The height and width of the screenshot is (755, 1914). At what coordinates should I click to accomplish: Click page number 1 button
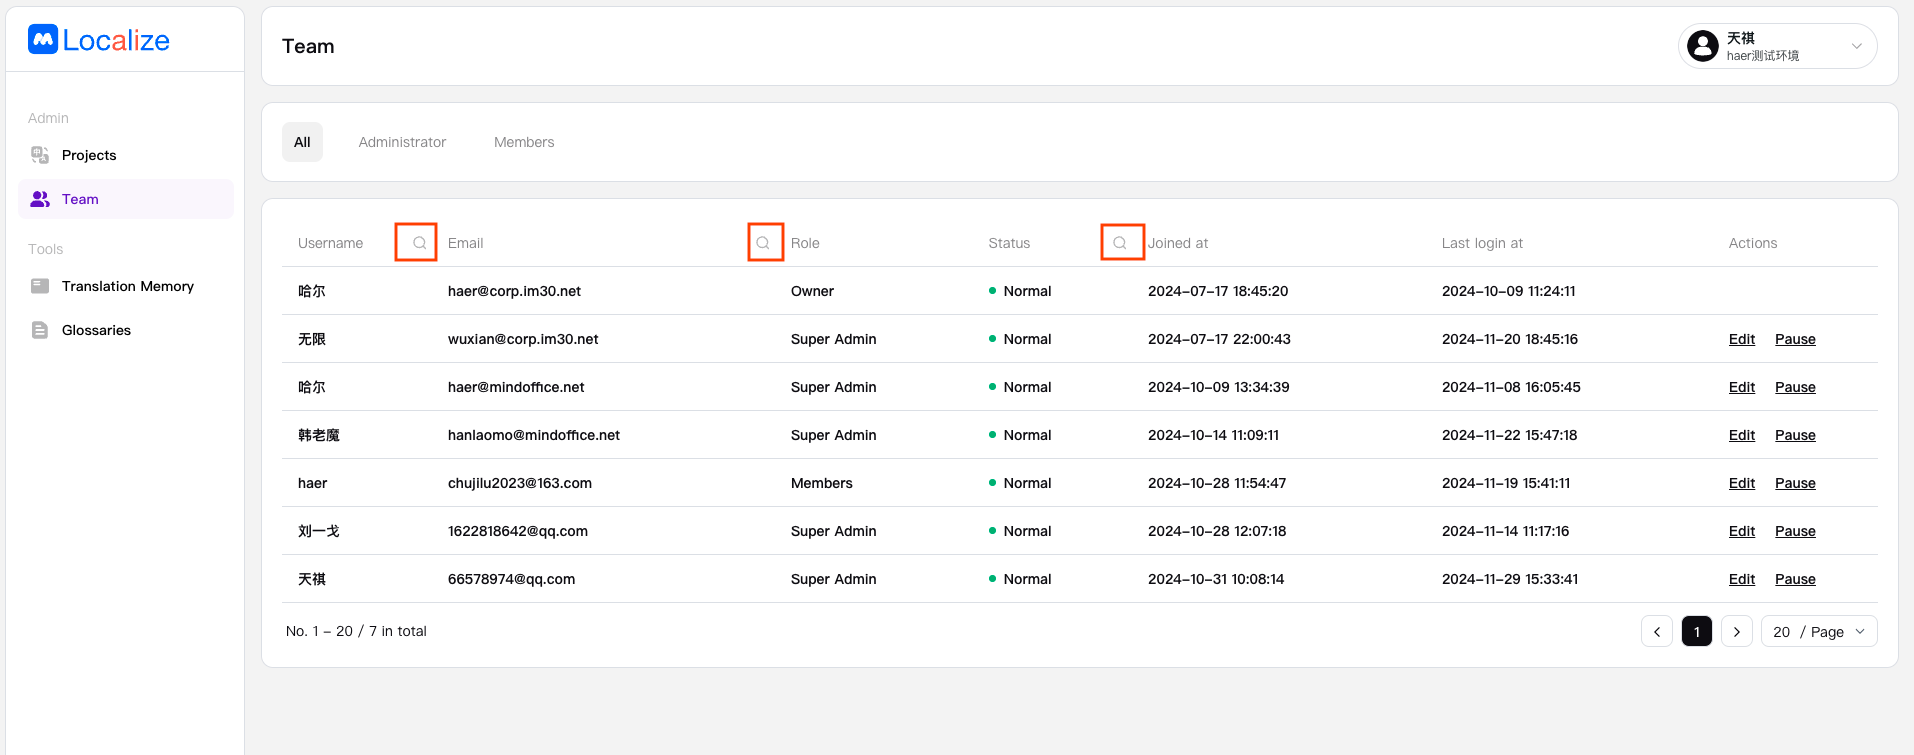(1697, 632)
